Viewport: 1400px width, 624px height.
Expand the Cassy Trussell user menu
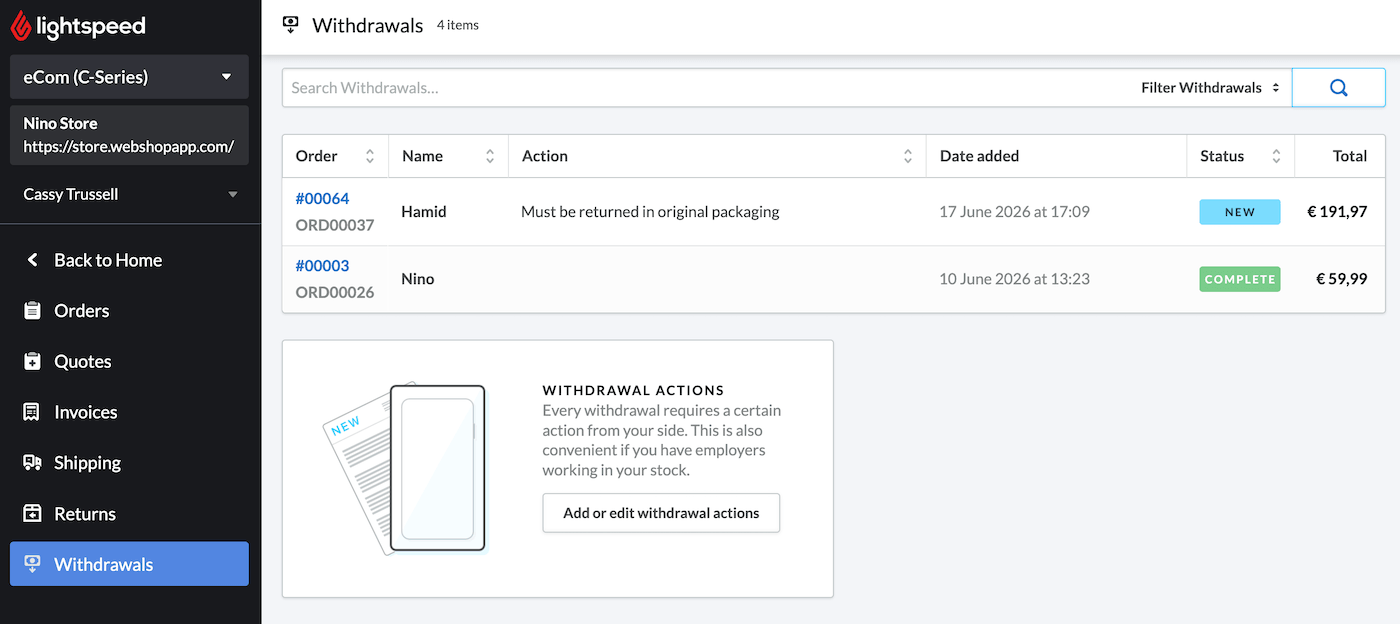tap(129, 194)
